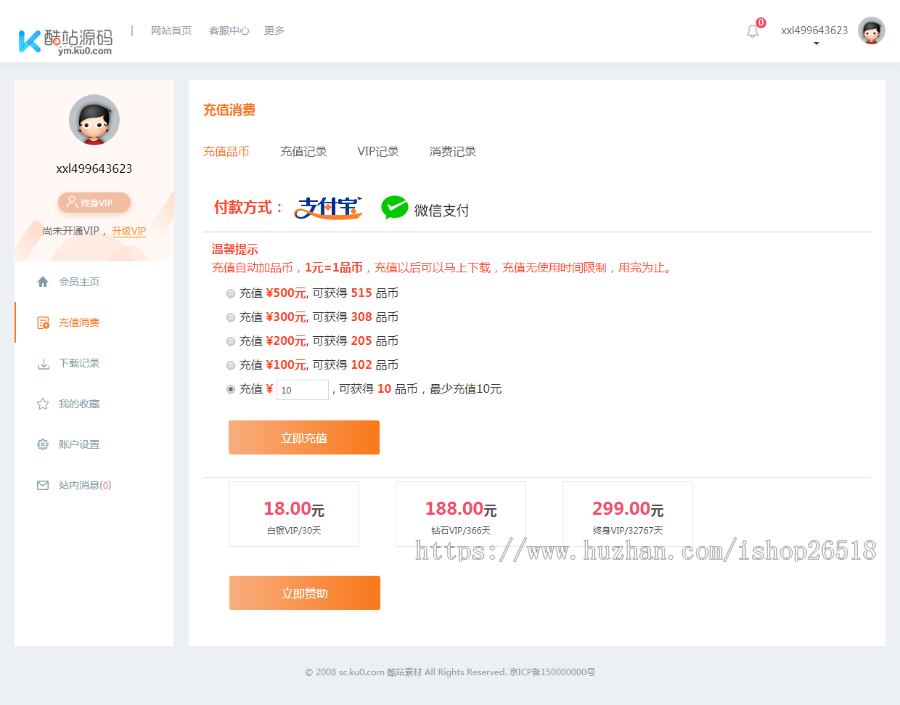Go to 网站首页 in top nav
The image size is (900, 705).
pyautogui.click(x=171, y=30)
